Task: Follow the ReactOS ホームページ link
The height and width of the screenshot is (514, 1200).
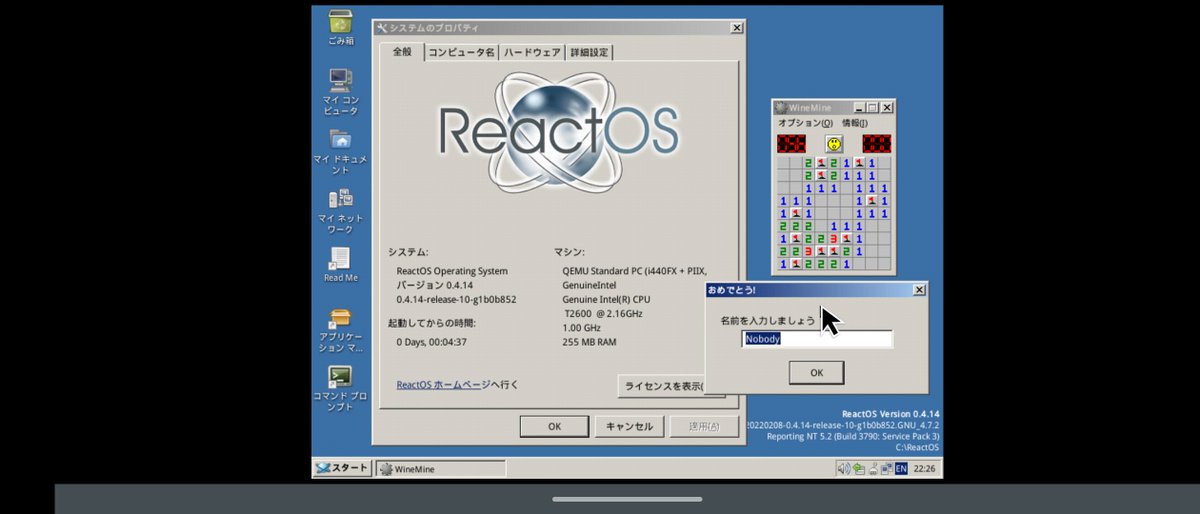Action: pyautogui.click(x=443, y=384)
